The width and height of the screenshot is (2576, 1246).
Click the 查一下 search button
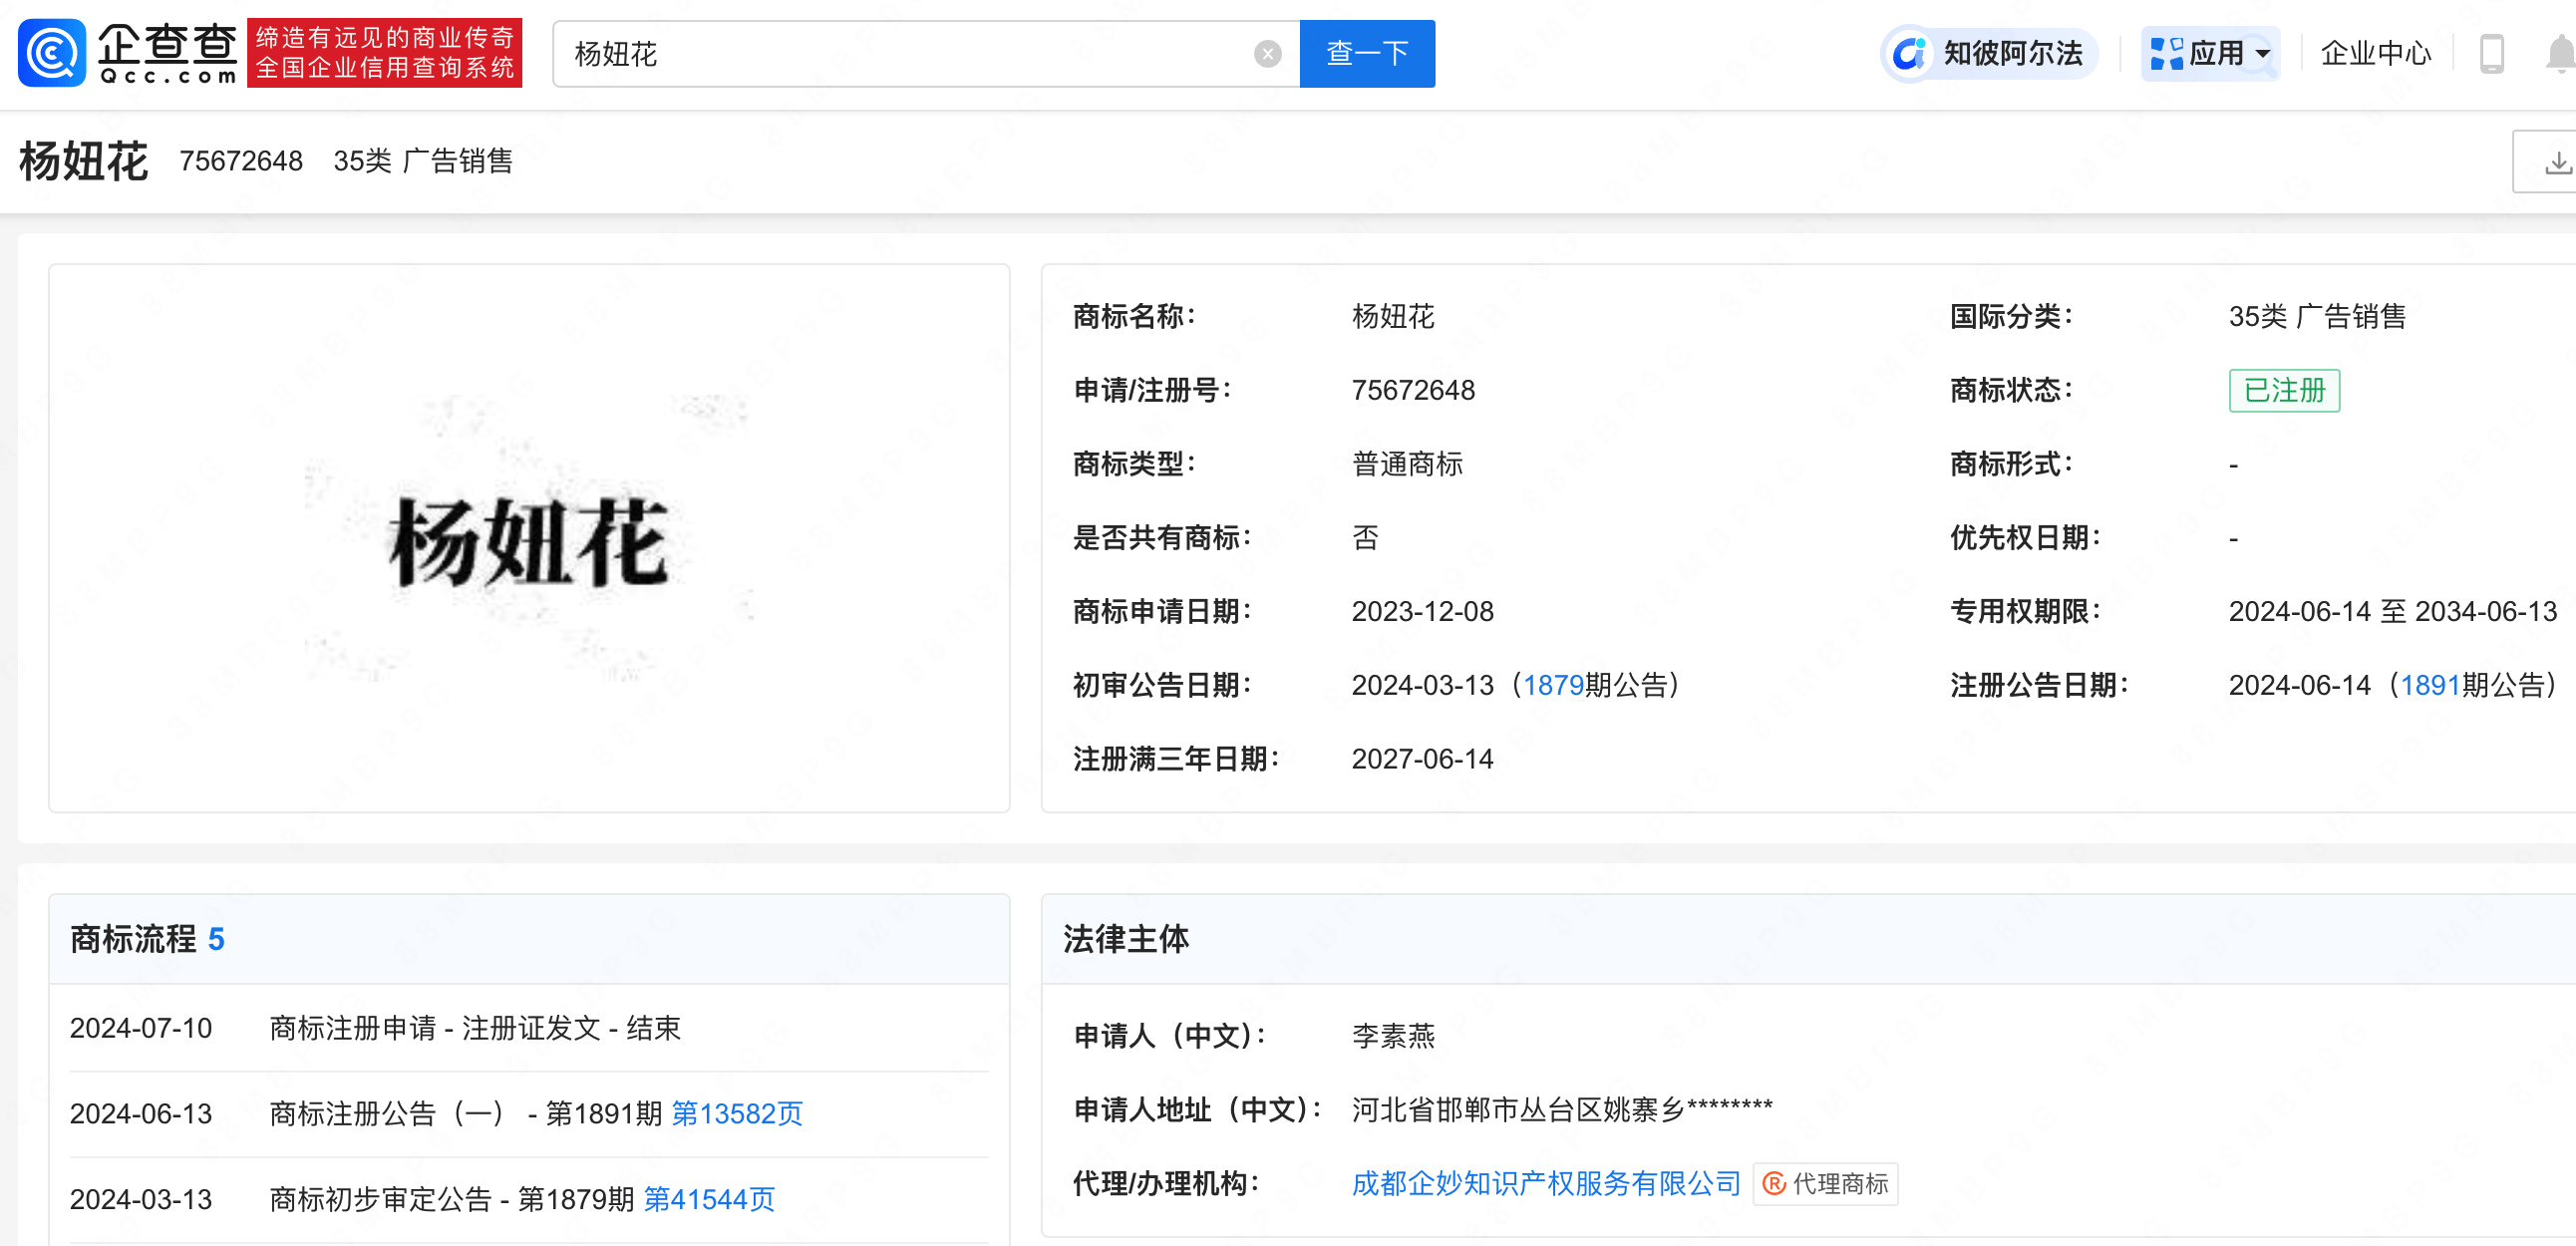point(1367,54)
